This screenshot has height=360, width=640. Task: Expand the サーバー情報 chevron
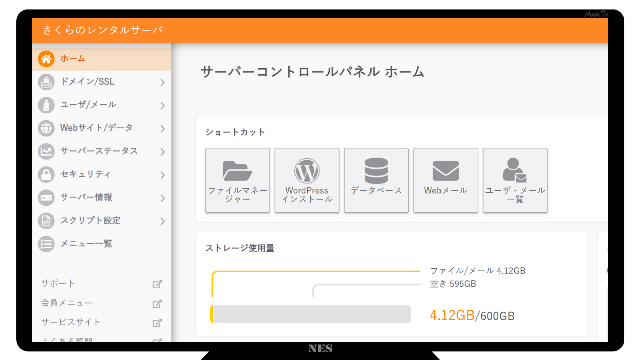pyautogui.click(x=162, y=198)
